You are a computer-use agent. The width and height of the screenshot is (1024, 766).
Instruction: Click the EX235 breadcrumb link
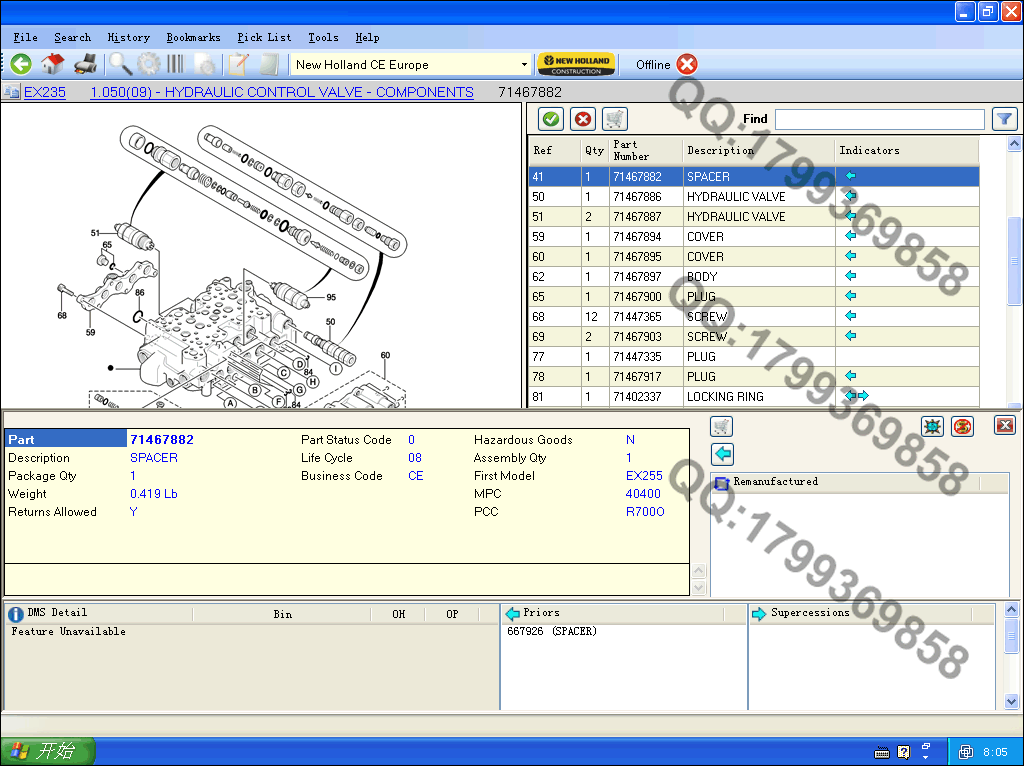coord(45,92)
